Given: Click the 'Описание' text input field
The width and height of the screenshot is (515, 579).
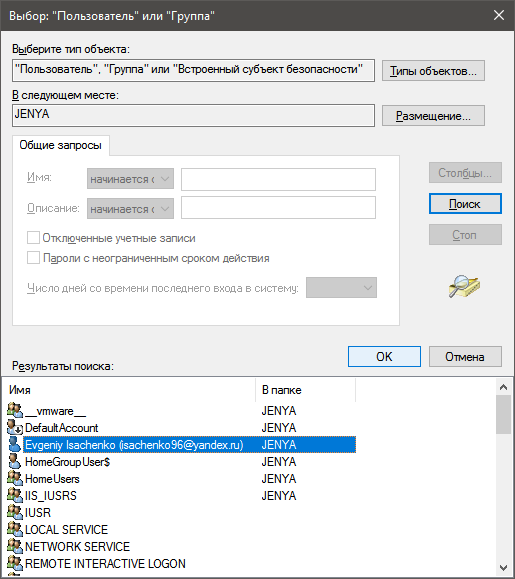Looking at the screenshot, I should (278, 208).
